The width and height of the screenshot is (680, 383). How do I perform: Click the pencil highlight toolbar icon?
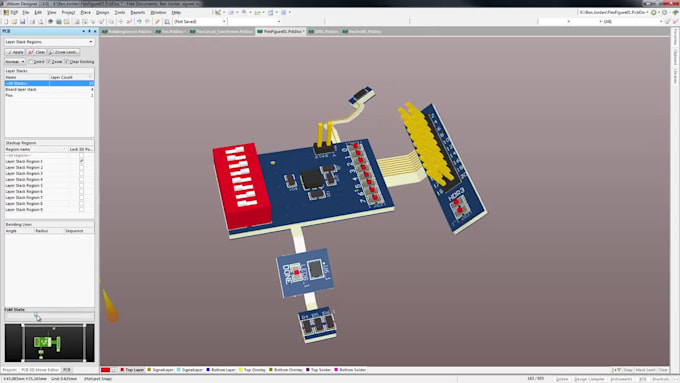[157, 21]
